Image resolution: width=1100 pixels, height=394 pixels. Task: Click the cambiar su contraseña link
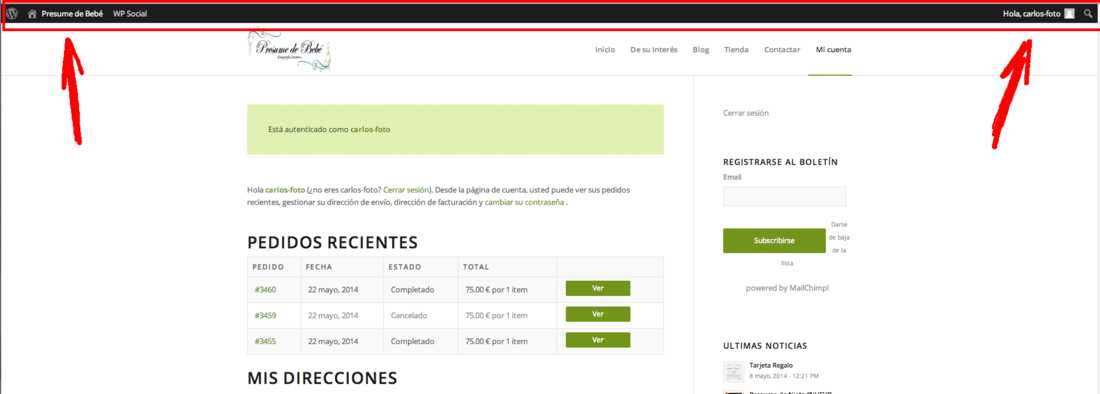524,203
